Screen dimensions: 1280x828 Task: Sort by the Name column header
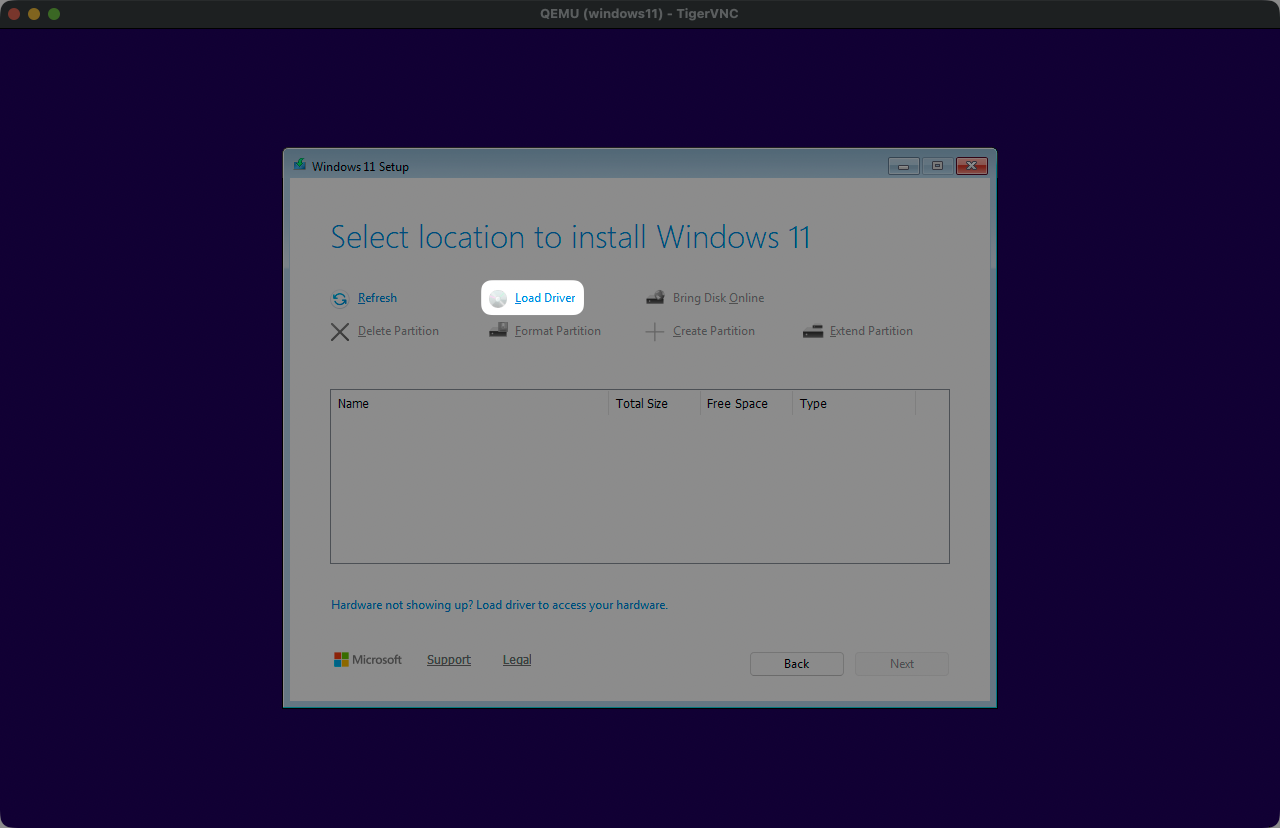pos(469,404)
